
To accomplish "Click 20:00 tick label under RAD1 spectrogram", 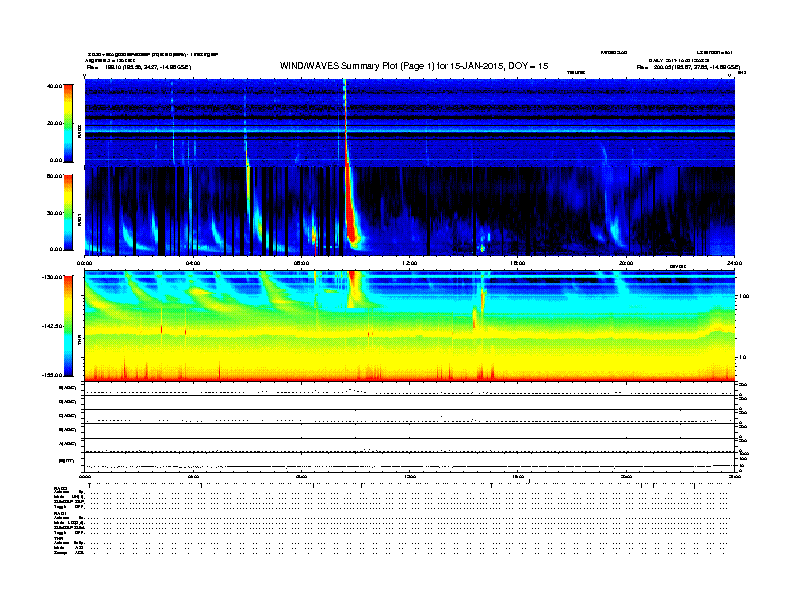I will tap(626, 263).
